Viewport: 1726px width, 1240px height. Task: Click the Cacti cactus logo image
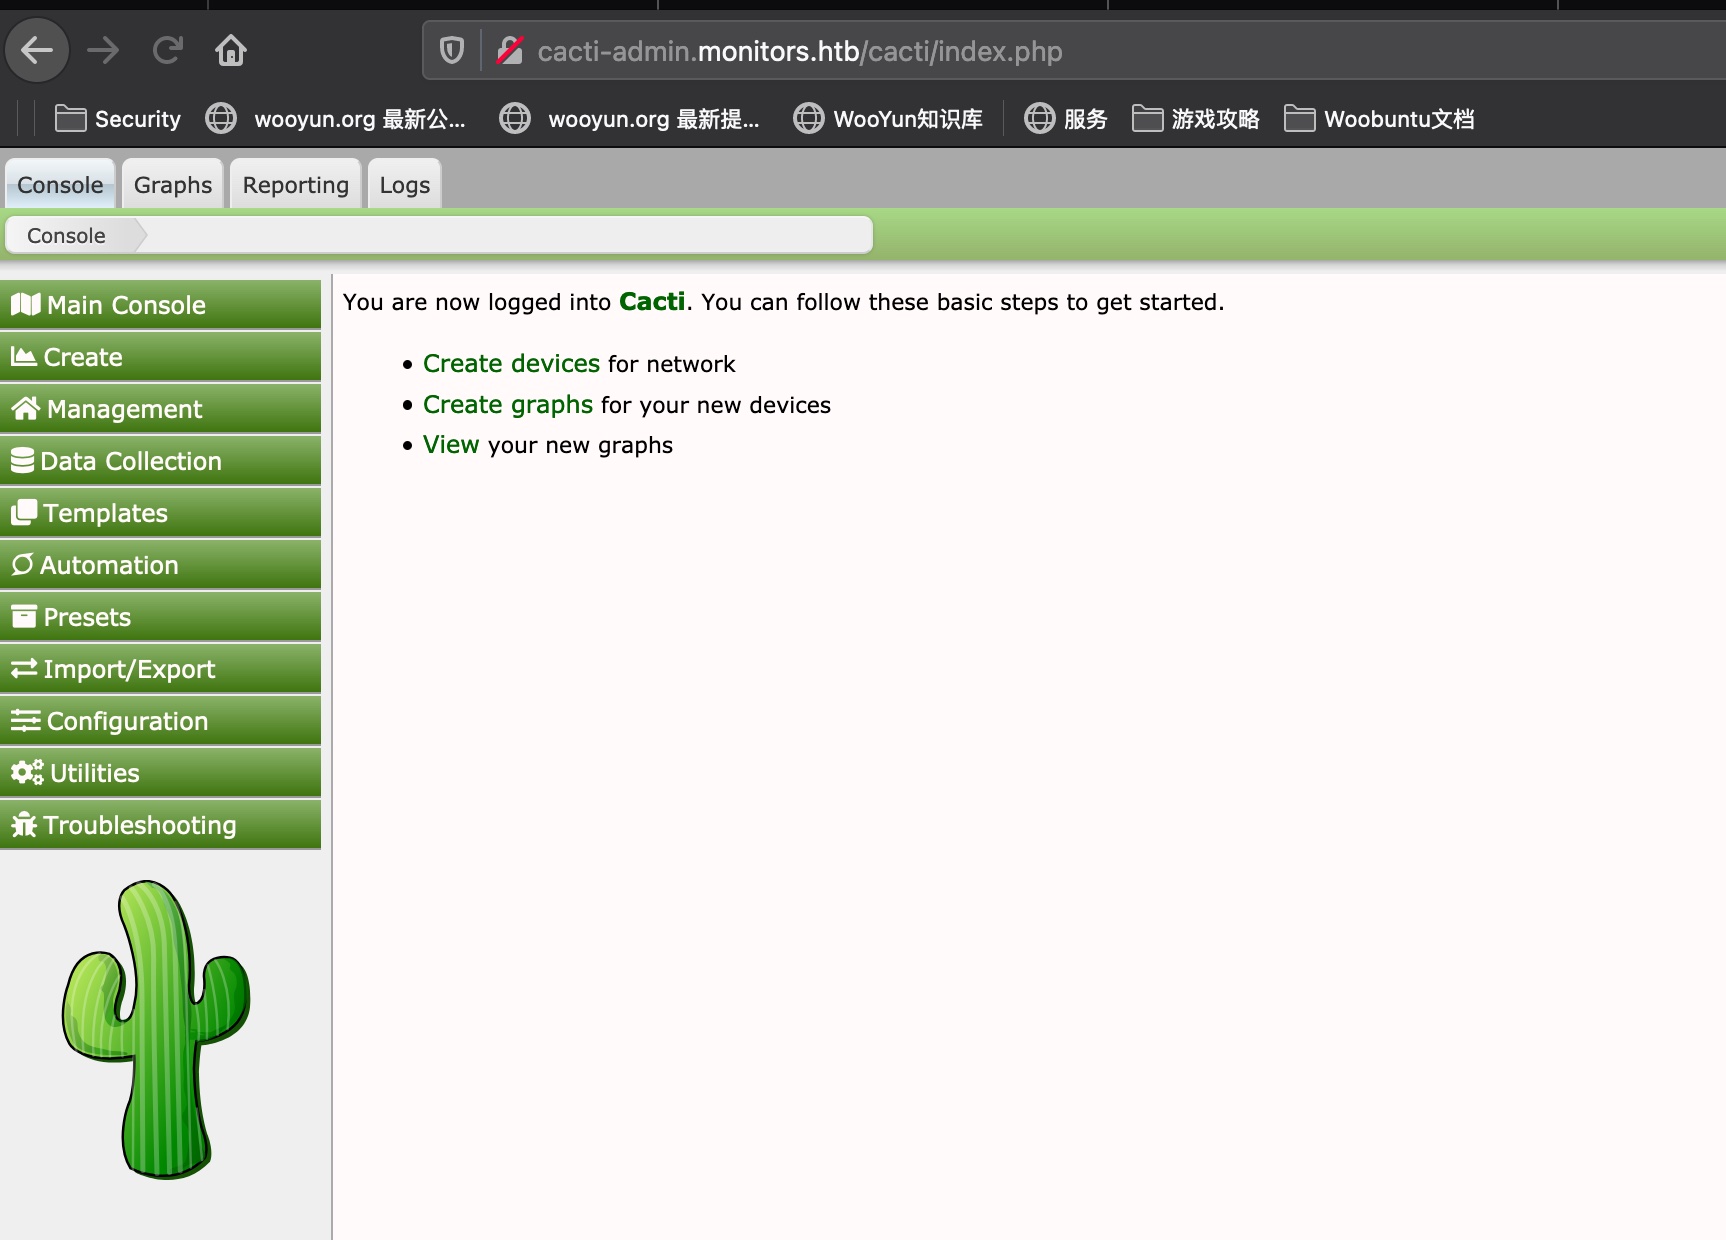[157, 1030]
